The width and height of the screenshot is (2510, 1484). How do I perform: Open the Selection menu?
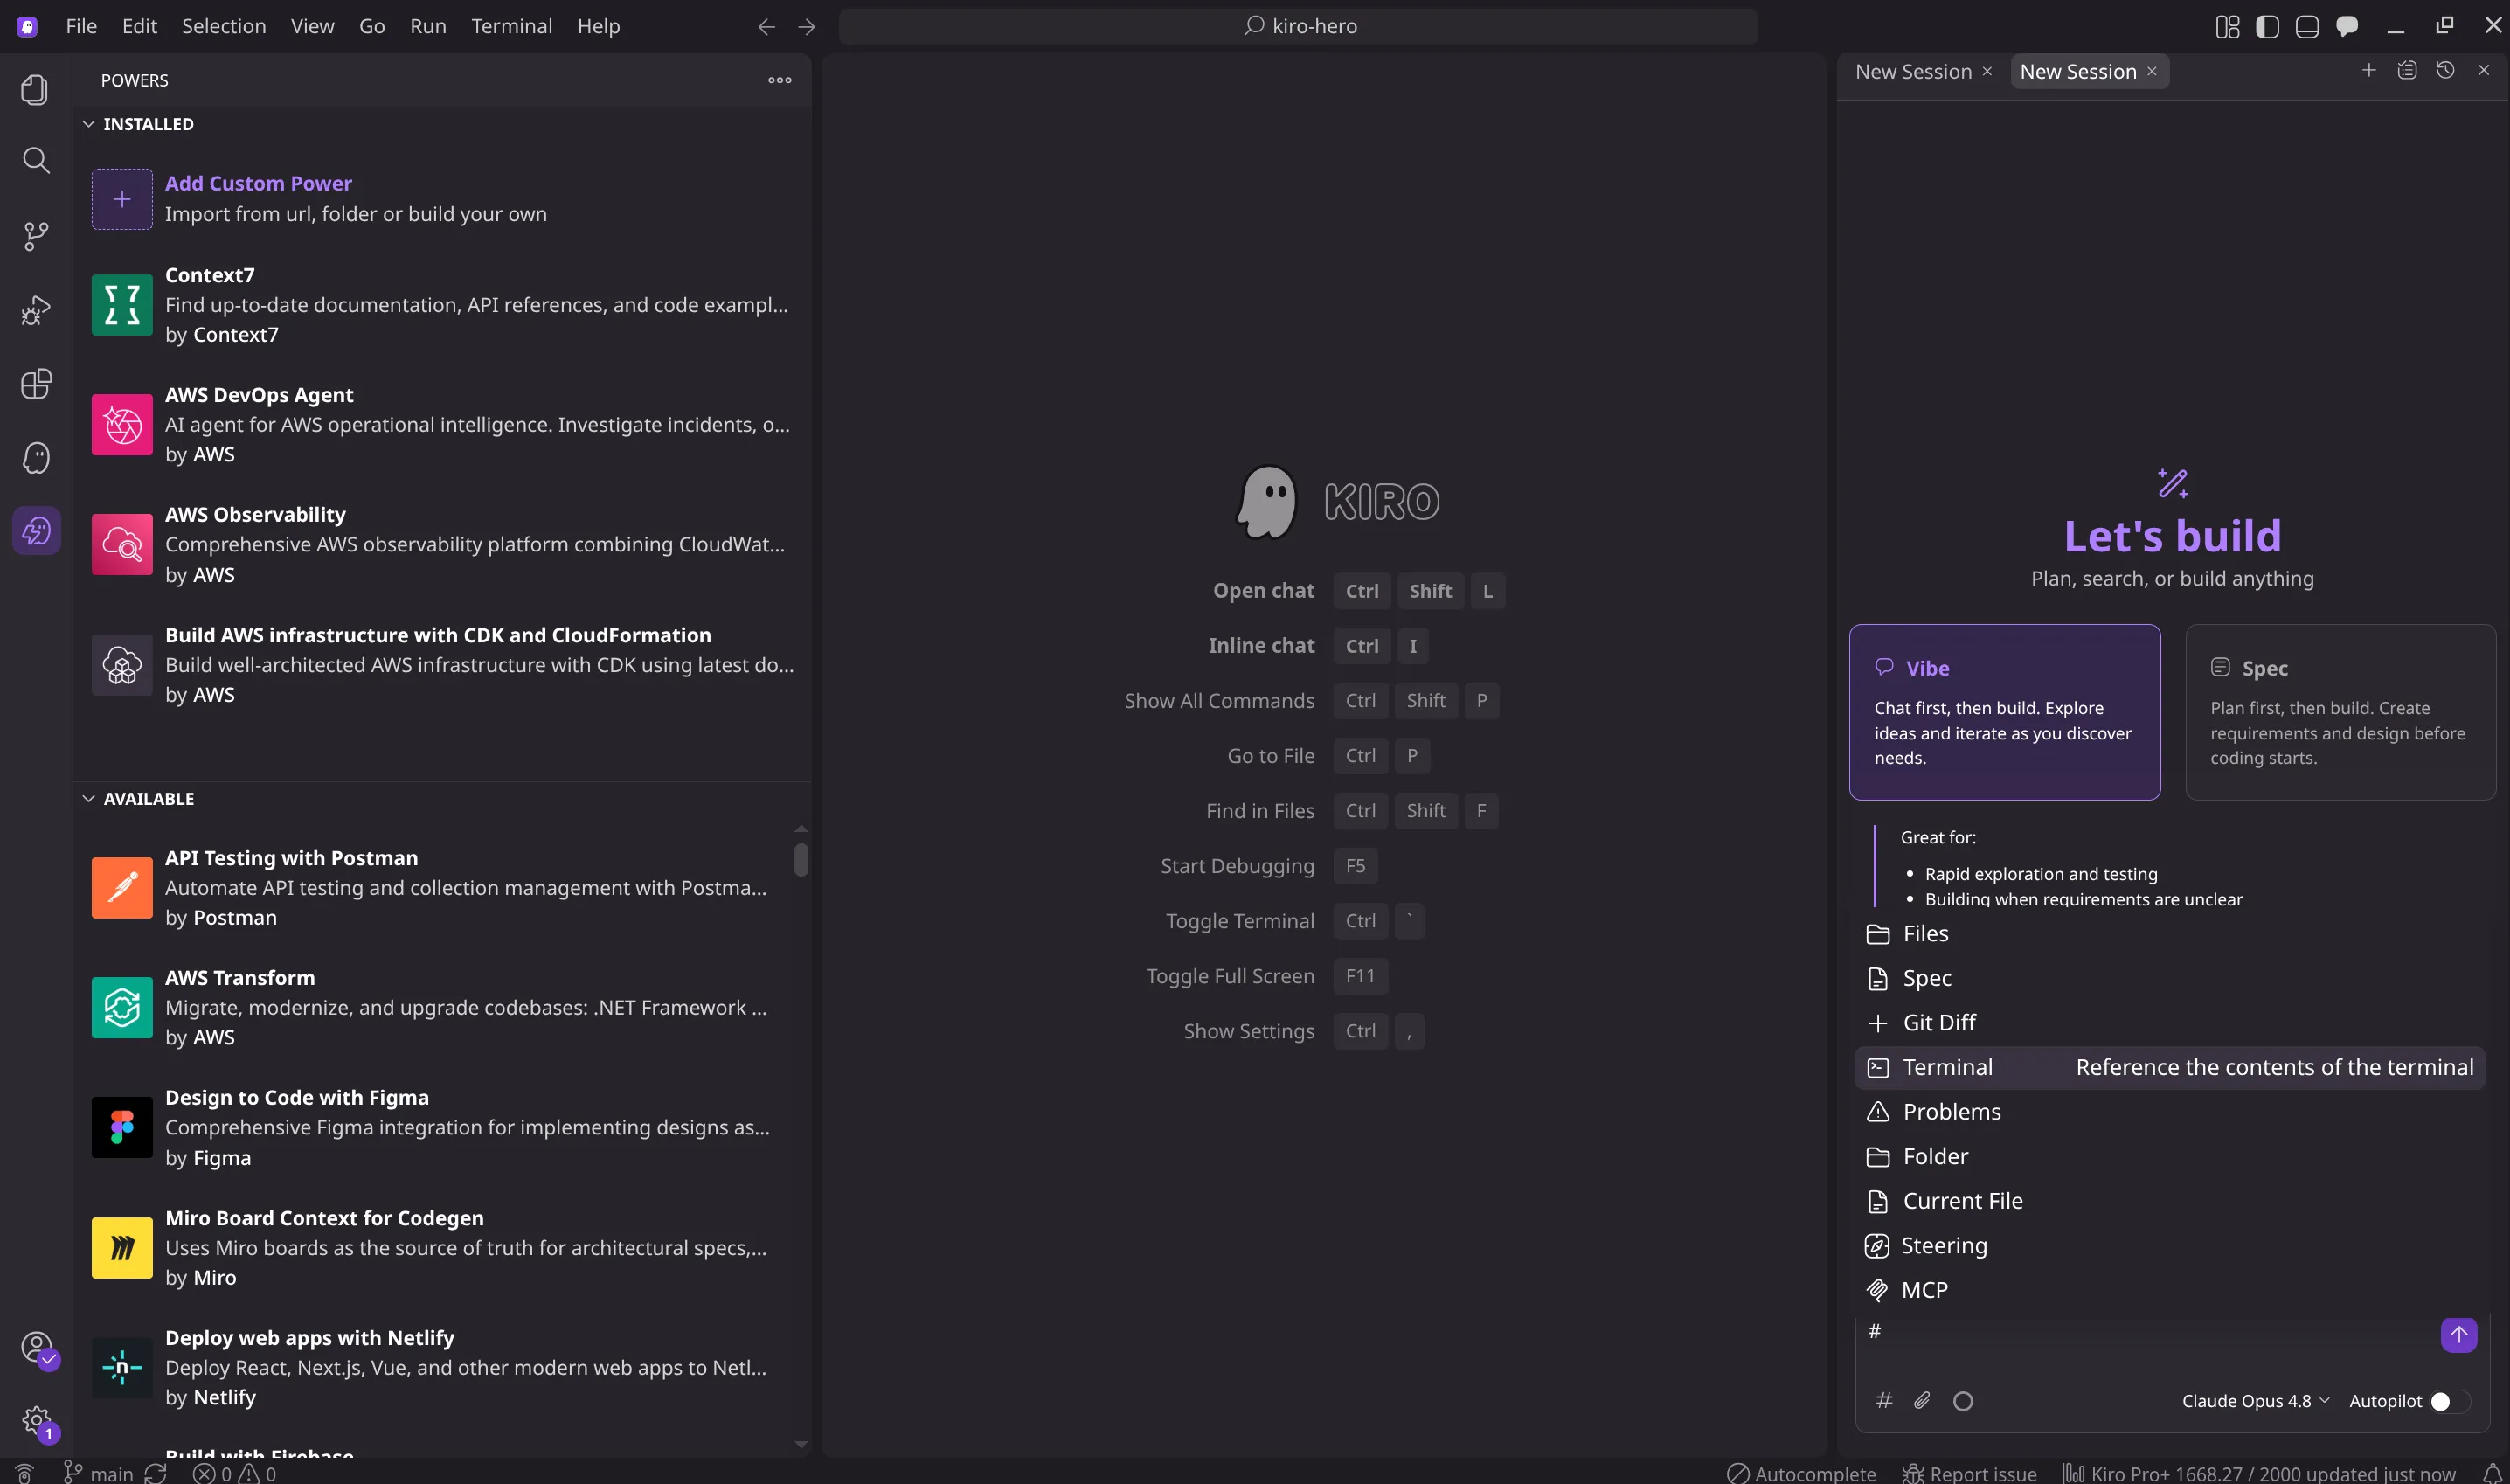(223, 26)
